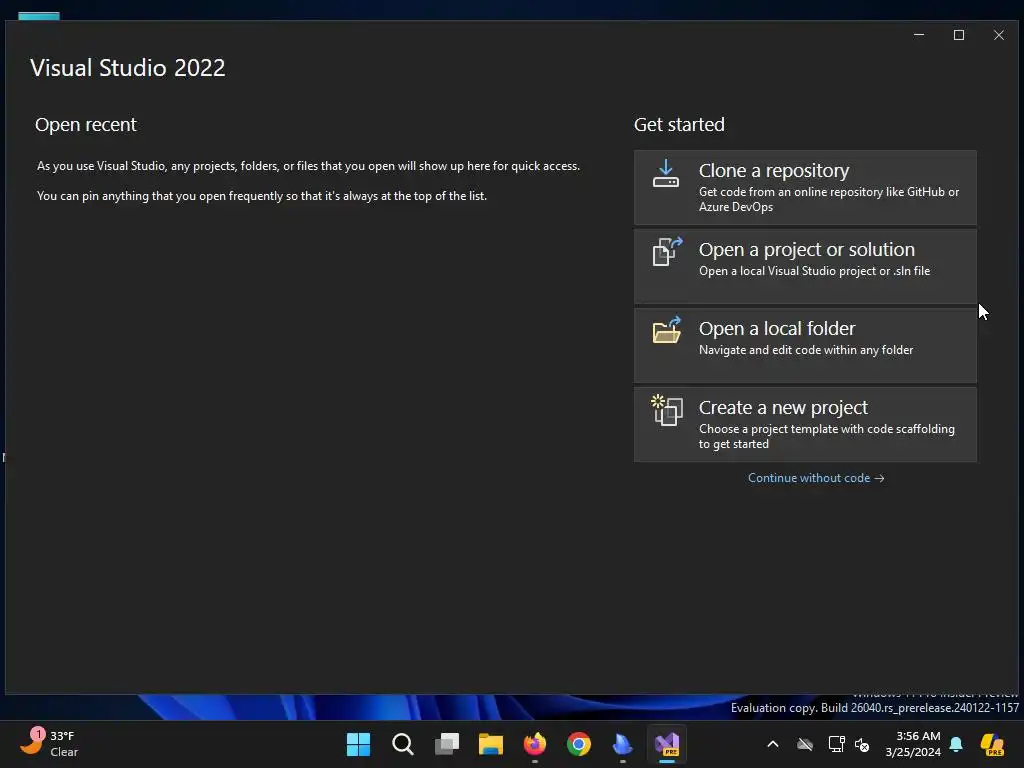The width and height of the screenshot is (1024, 768).
Task: Select the Clone a repository heading
Action: click(x=774, y=170)
